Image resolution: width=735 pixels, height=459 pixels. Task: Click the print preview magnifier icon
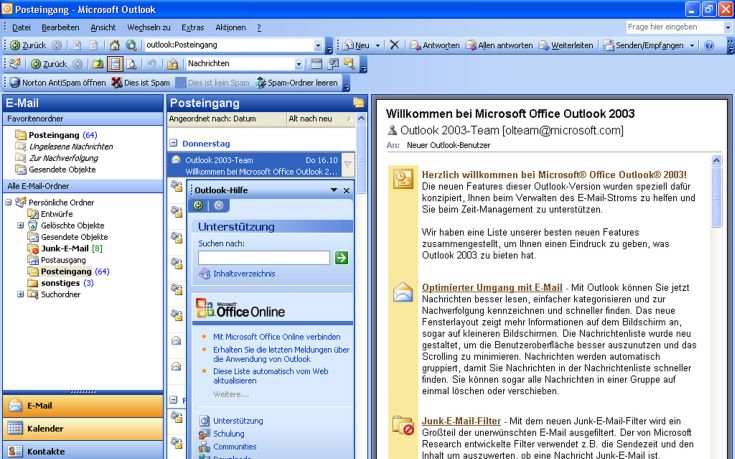click(x=132, y=64)
